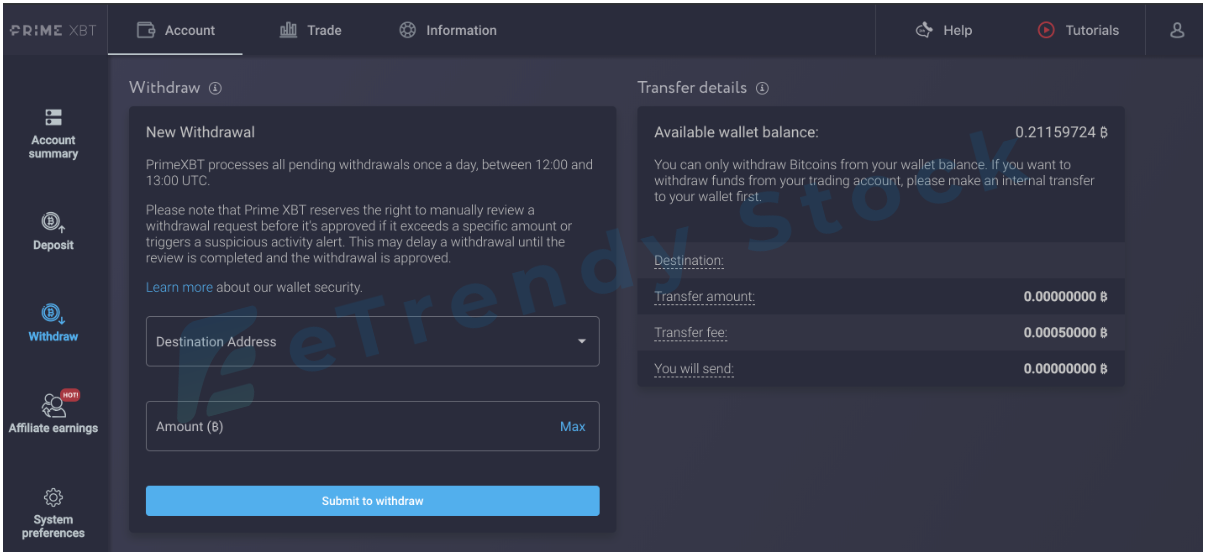Screen dimensions: 1207x555
Task: Click Max to withdraw full balance
Action: 573,426
